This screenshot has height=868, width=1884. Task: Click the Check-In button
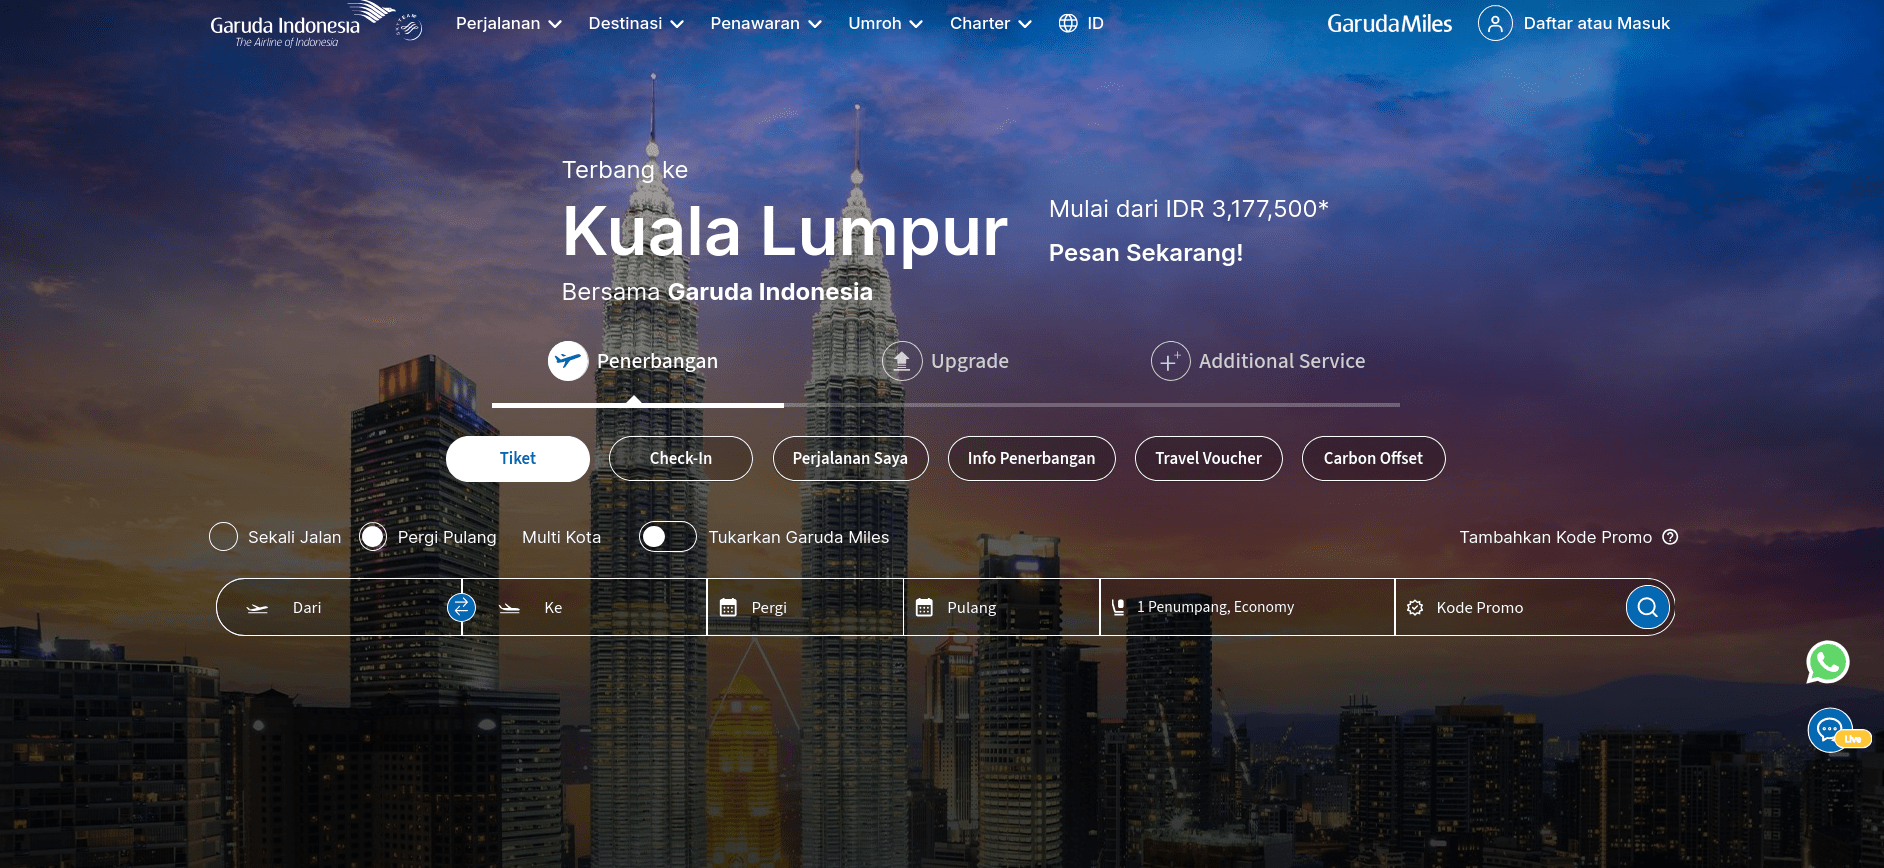pyautogui.click(x=681, y=458)
